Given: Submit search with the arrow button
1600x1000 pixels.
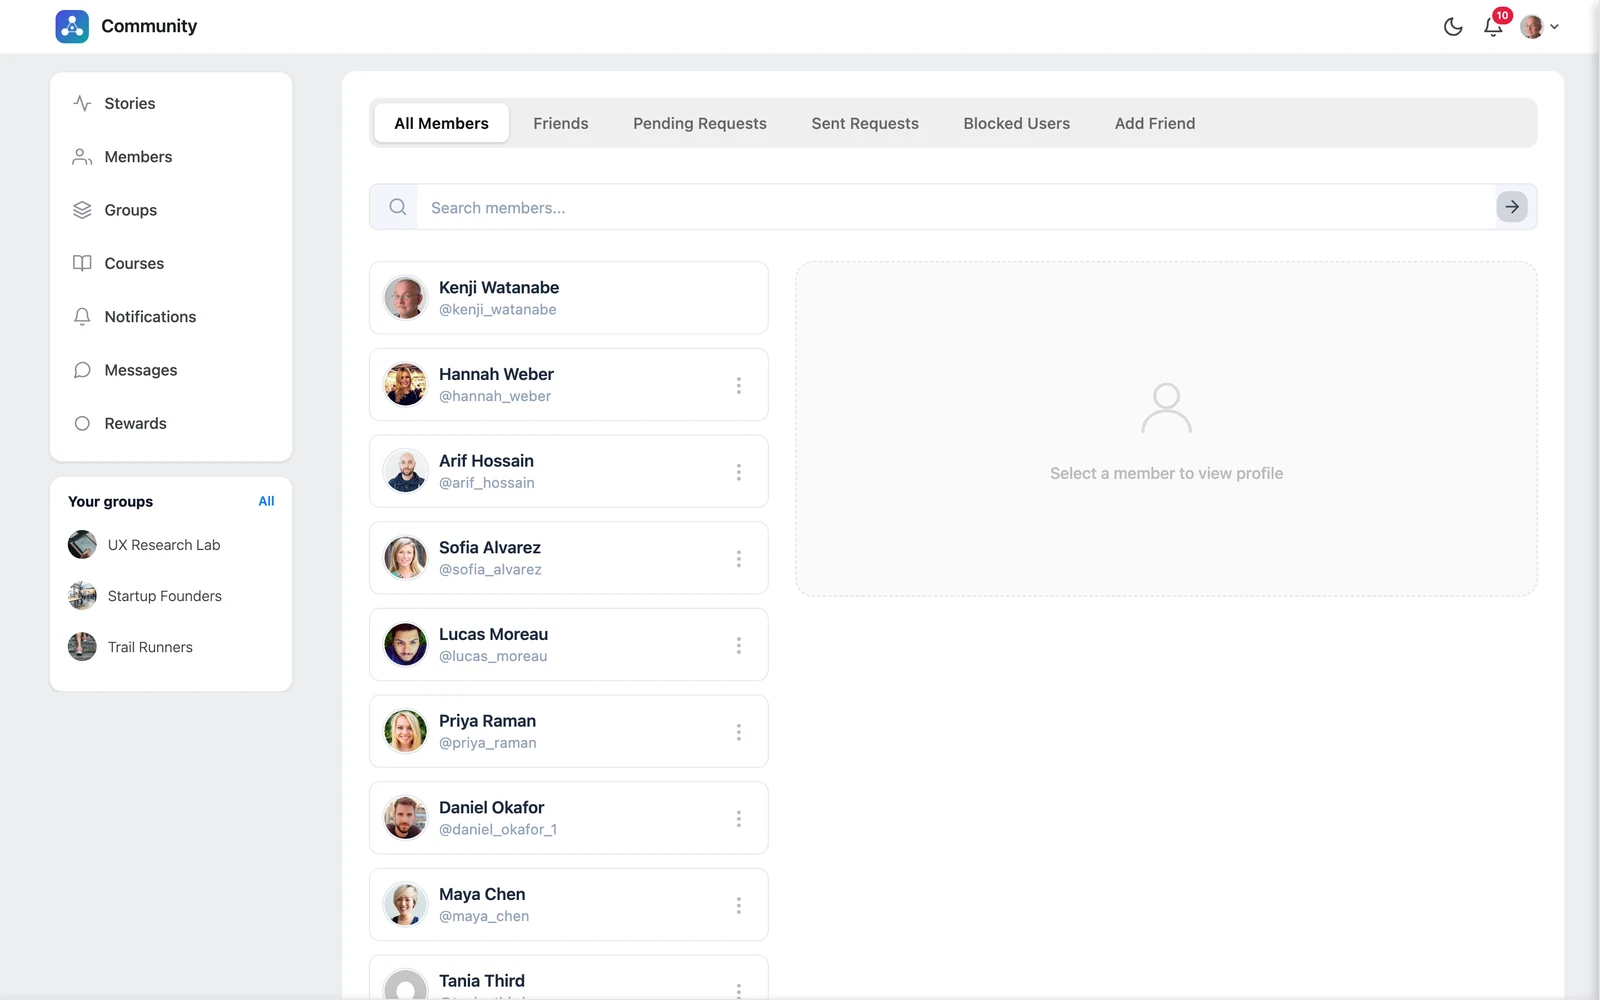Looking at the screenshot, I should click(1512, 207).
